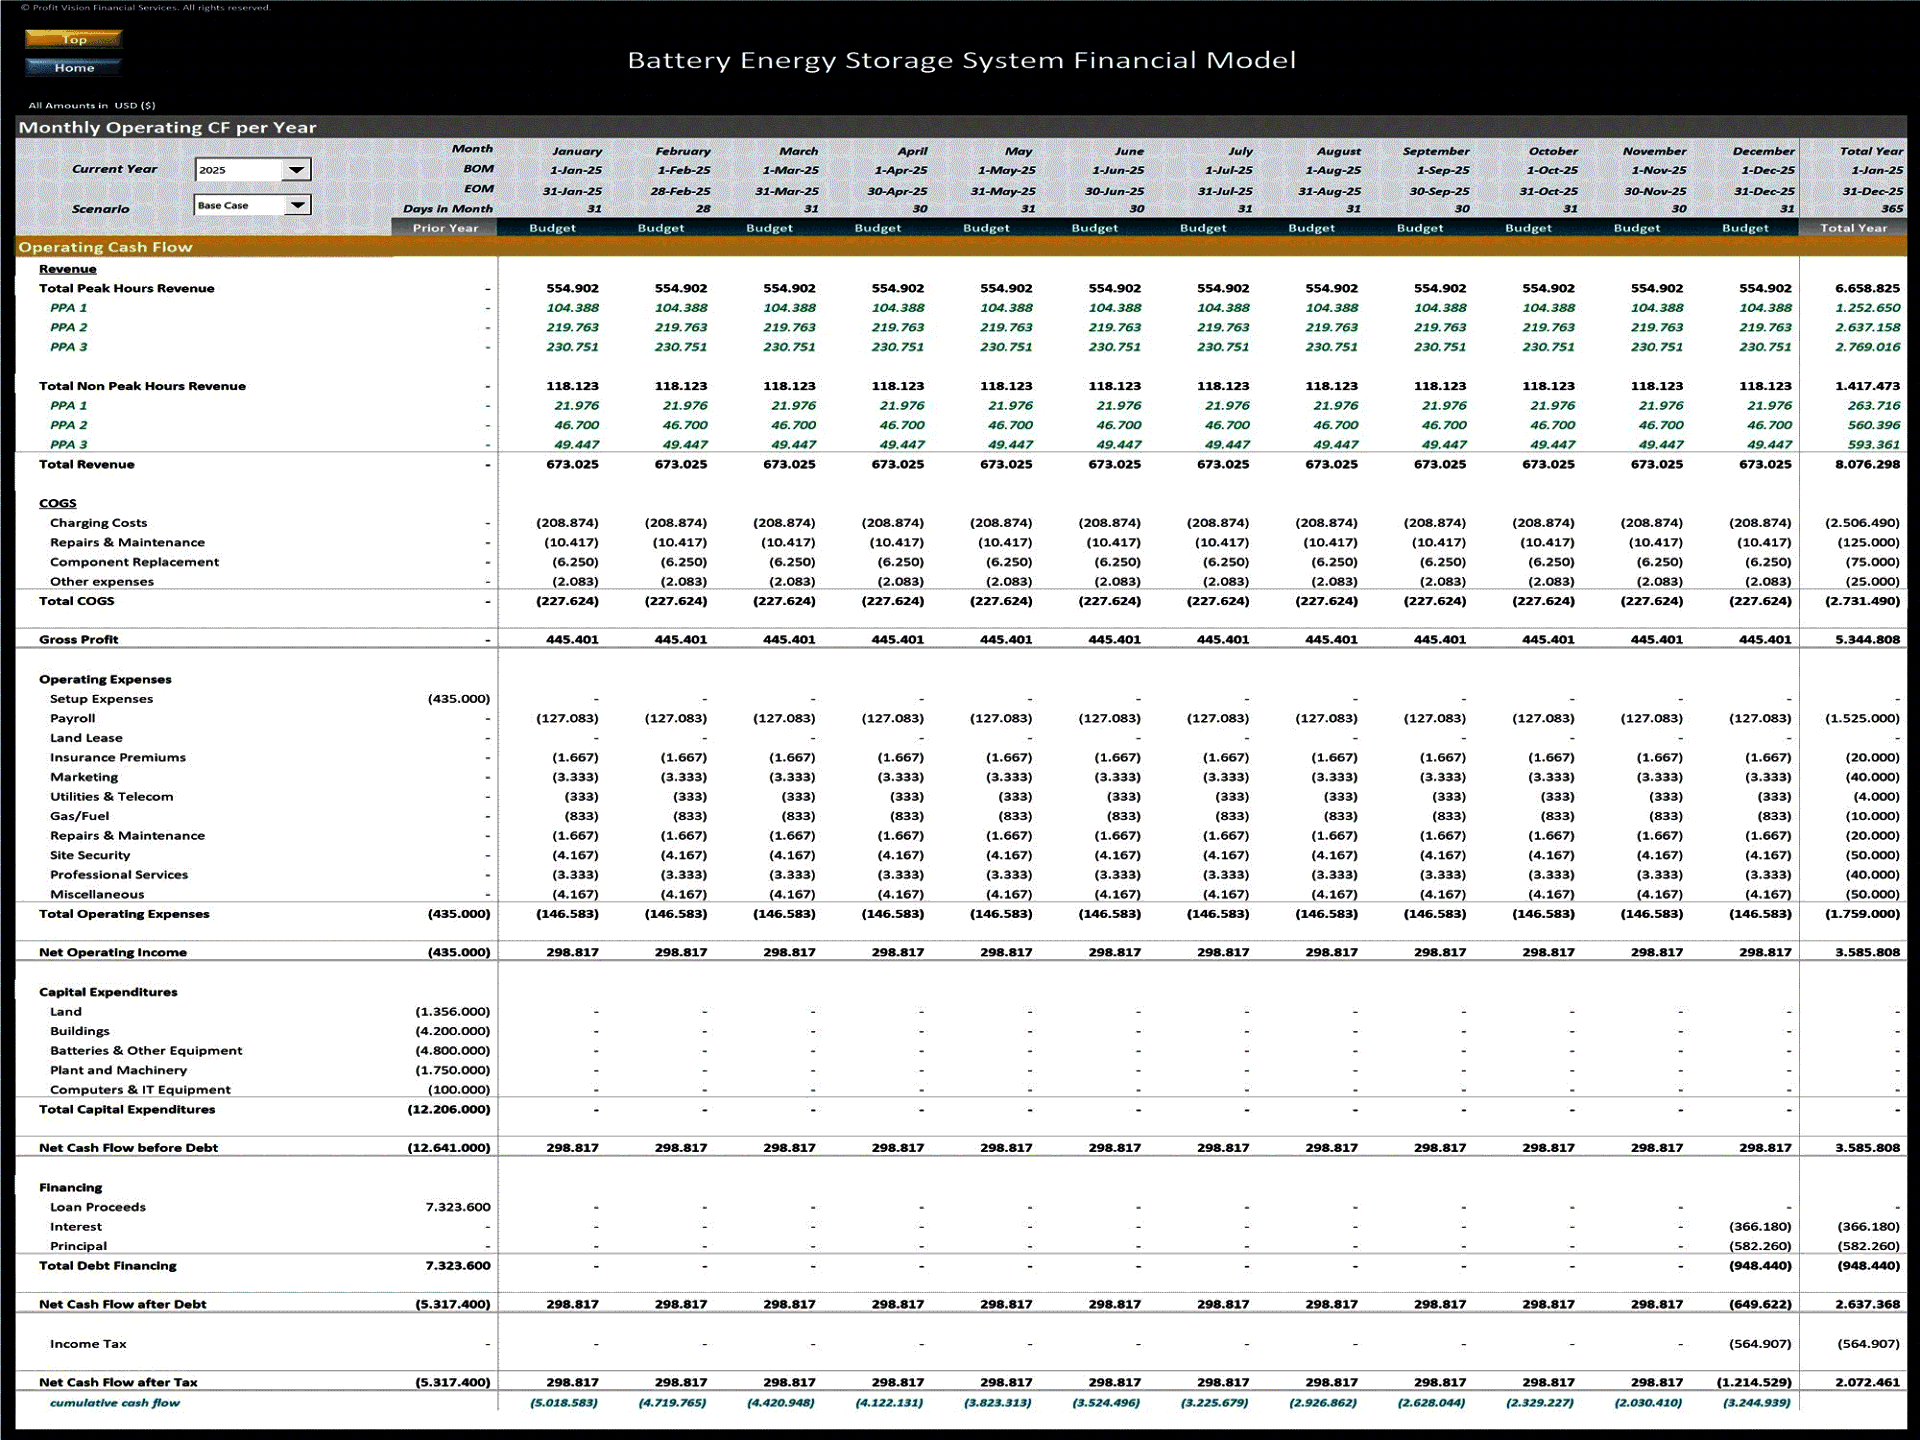Drag the horizontal scrollbar to view more months

coord(960,1434)
